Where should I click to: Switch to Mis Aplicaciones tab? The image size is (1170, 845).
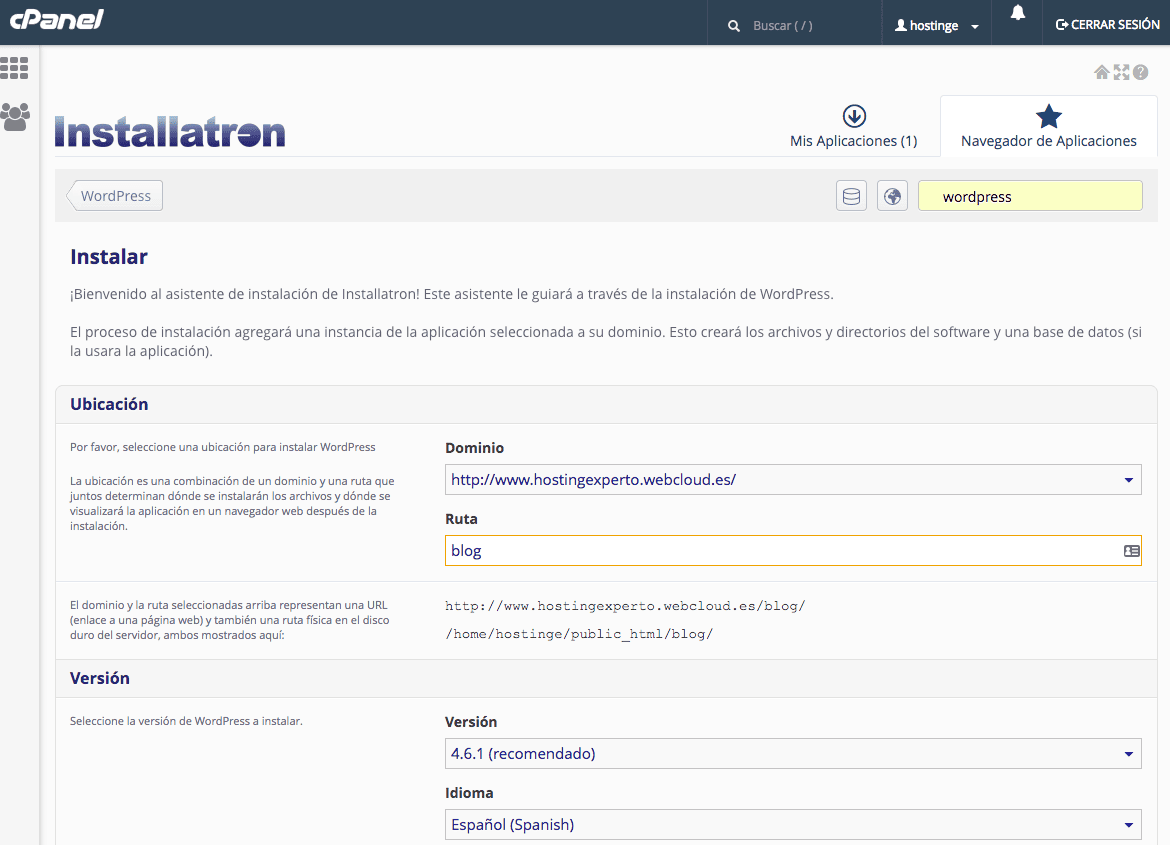coord(854,127)
